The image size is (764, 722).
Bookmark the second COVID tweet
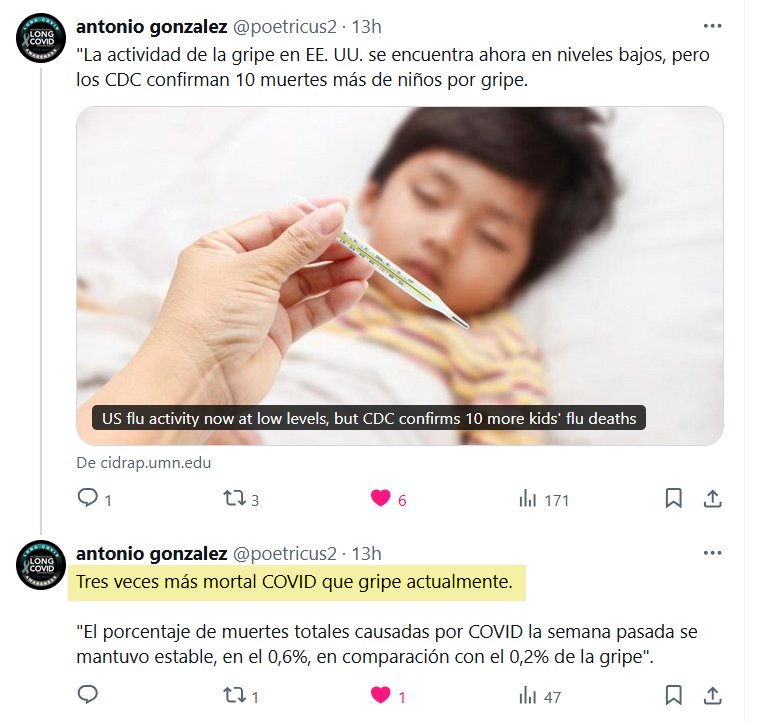673,695
